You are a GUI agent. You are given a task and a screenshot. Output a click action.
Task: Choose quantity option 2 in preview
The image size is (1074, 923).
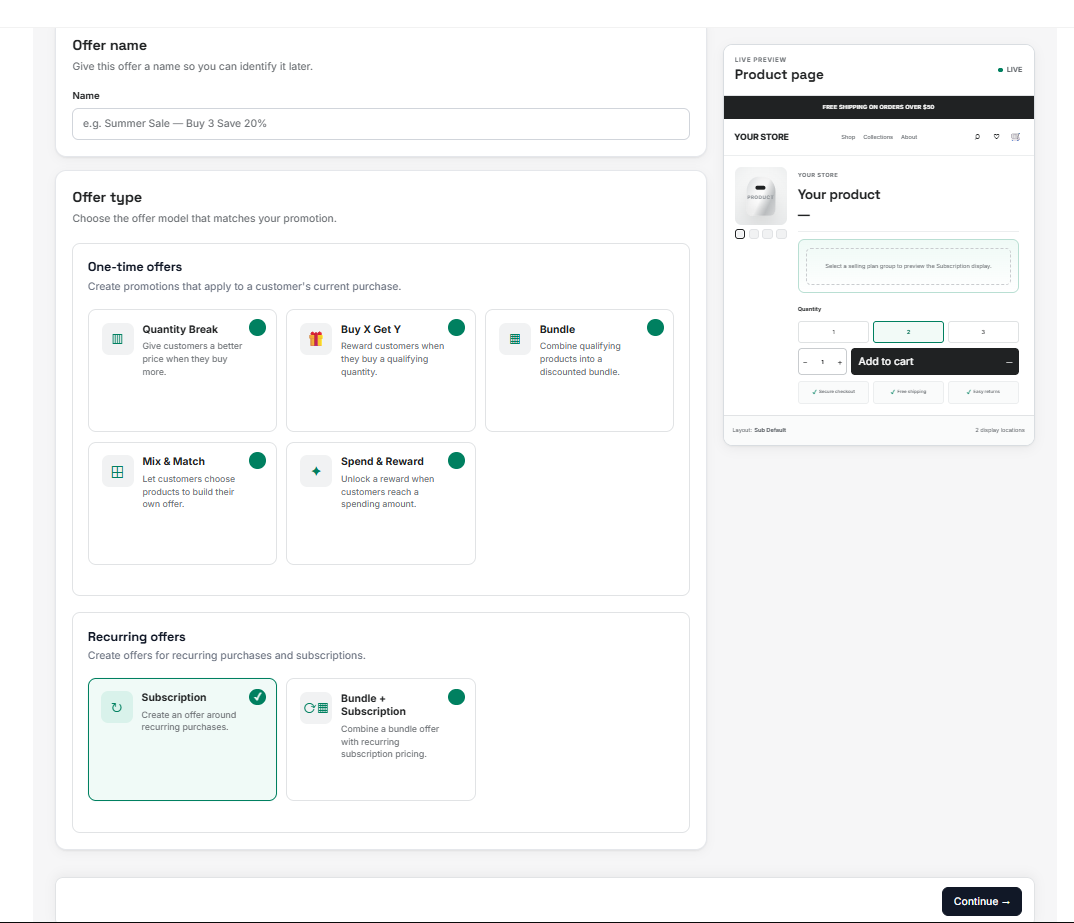(908, 332)
